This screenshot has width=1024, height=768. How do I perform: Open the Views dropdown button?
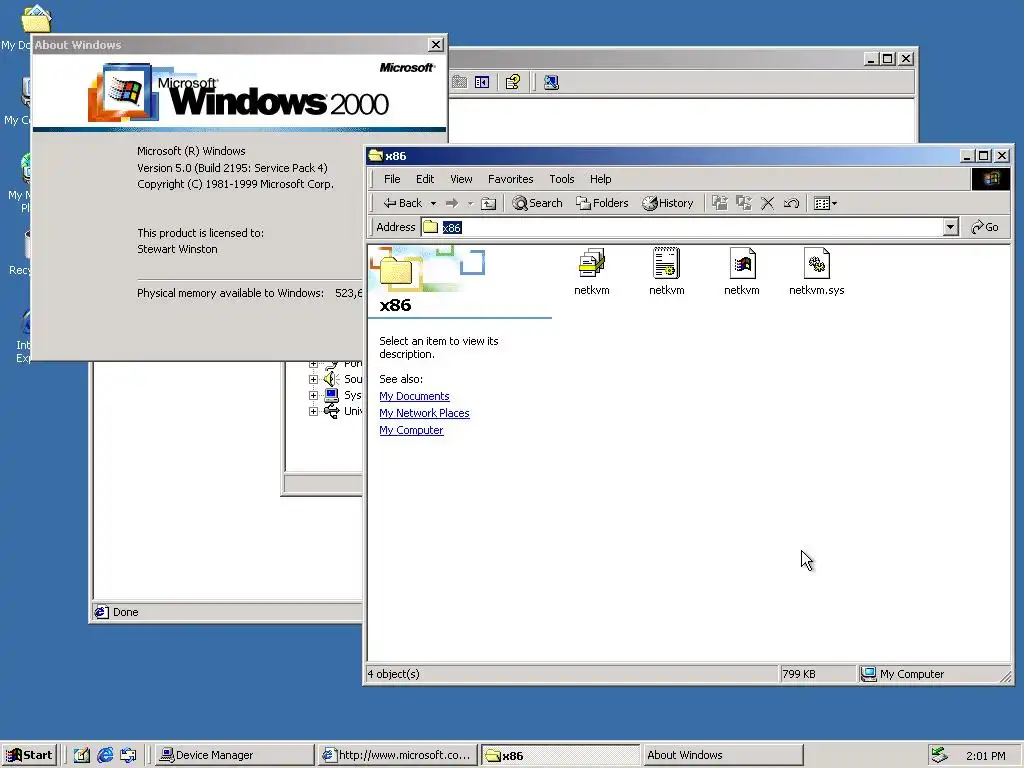[825, 203]
